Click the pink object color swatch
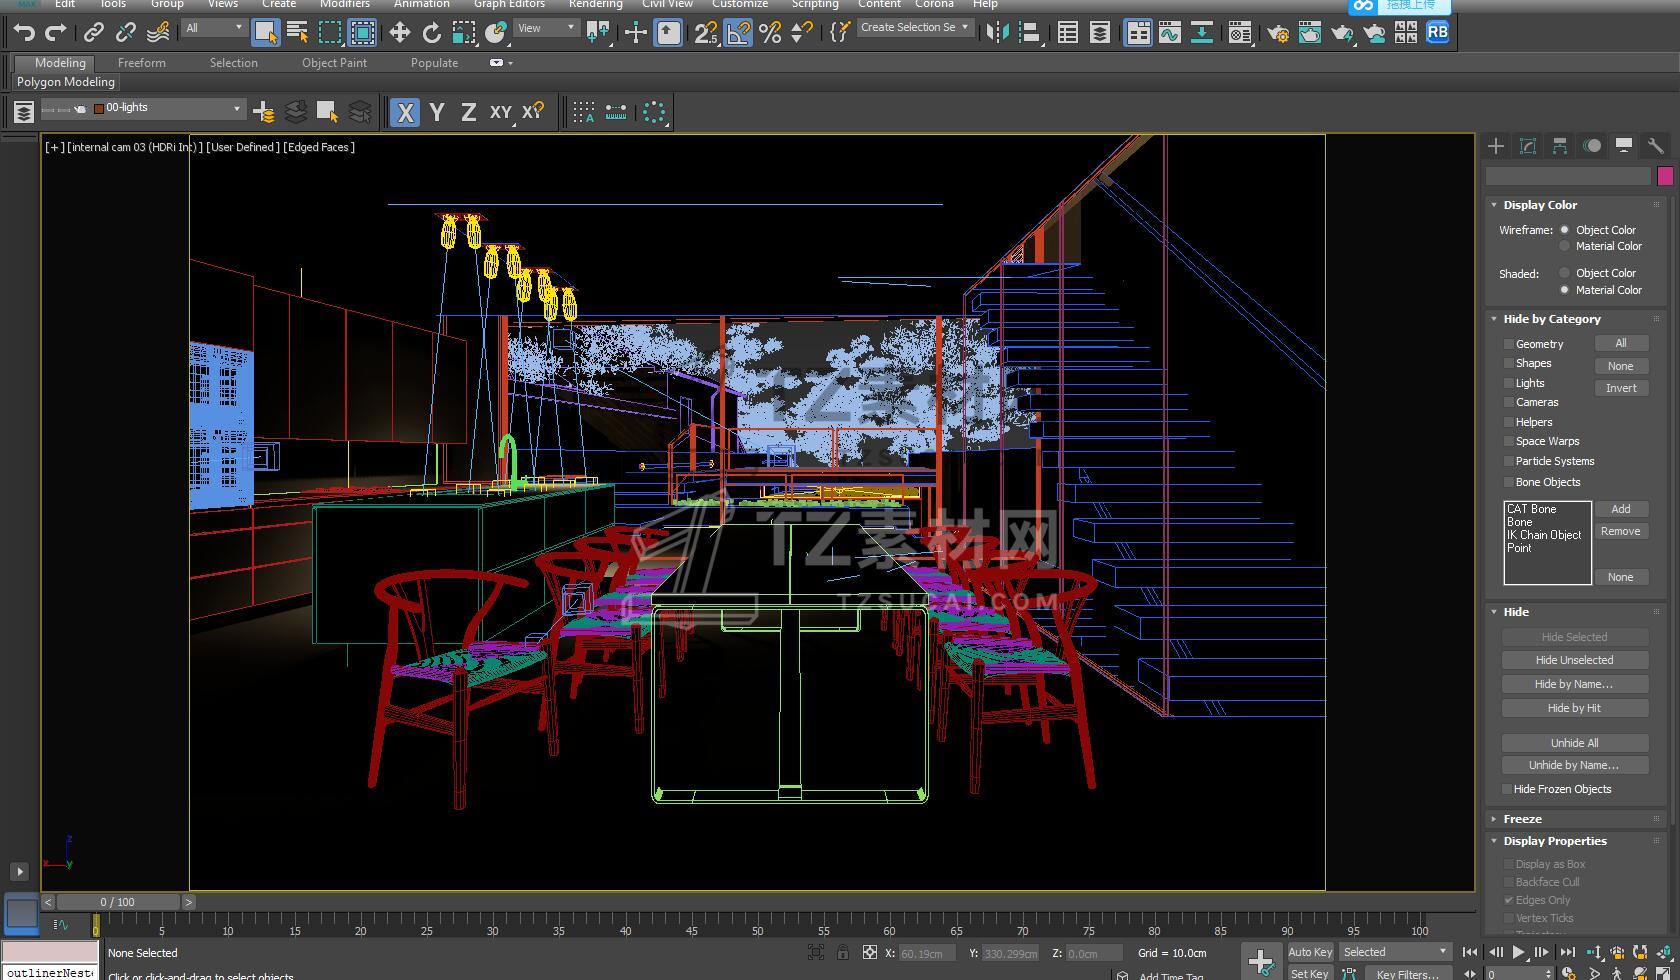The image size is (1680, 980). coord(1665,176)
